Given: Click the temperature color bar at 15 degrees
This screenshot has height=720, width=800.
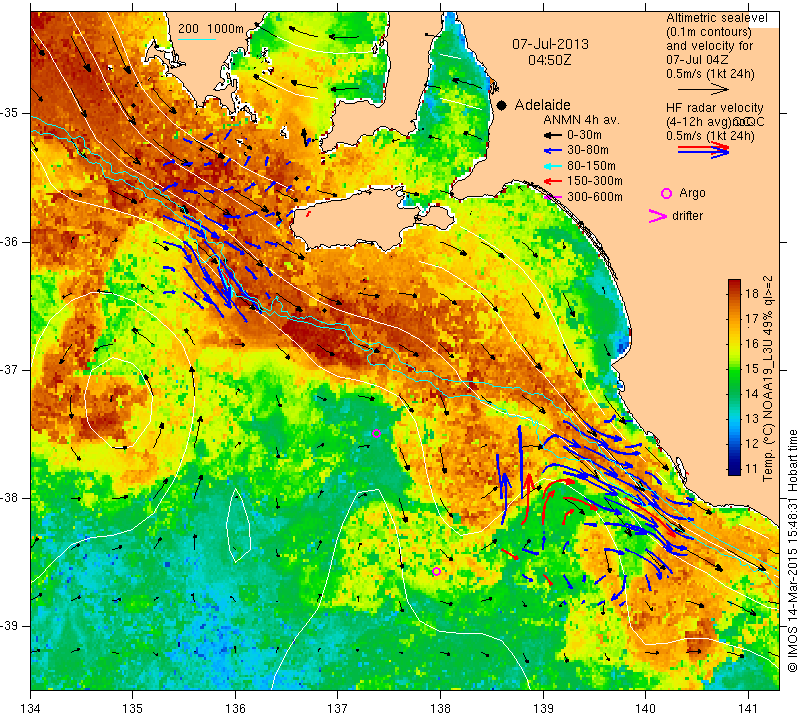Looking at the screenshot, I should tap(734, 368).
